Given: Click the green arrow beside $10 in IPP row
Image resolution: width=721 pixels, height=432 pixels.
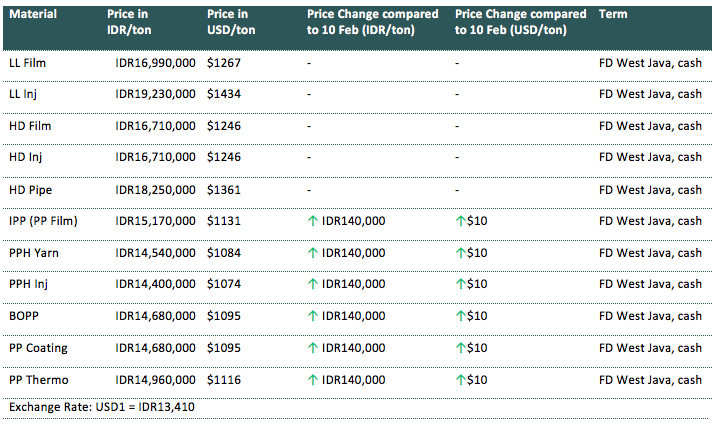Looking at the screenshot, I should pos(460,221).
